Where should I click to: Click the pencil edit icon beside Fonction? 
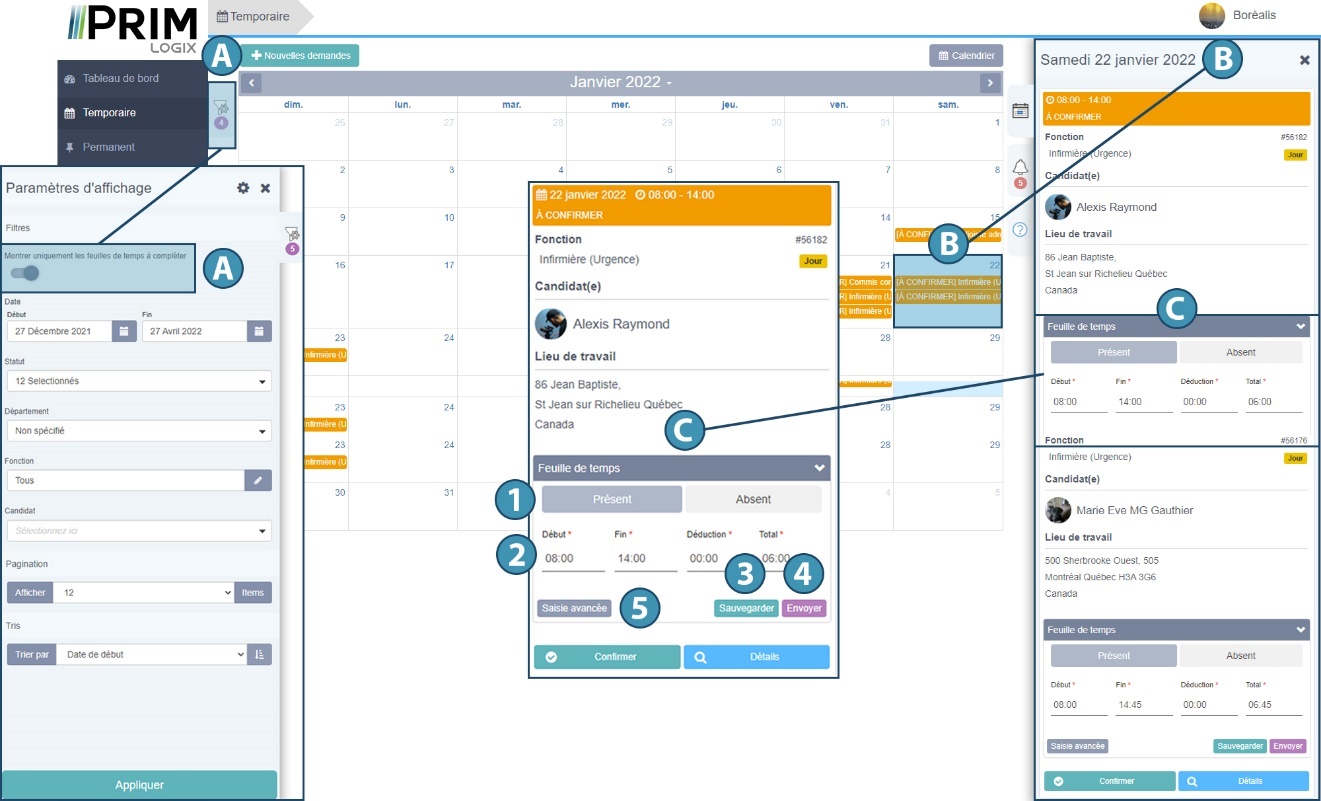(258, 480)
